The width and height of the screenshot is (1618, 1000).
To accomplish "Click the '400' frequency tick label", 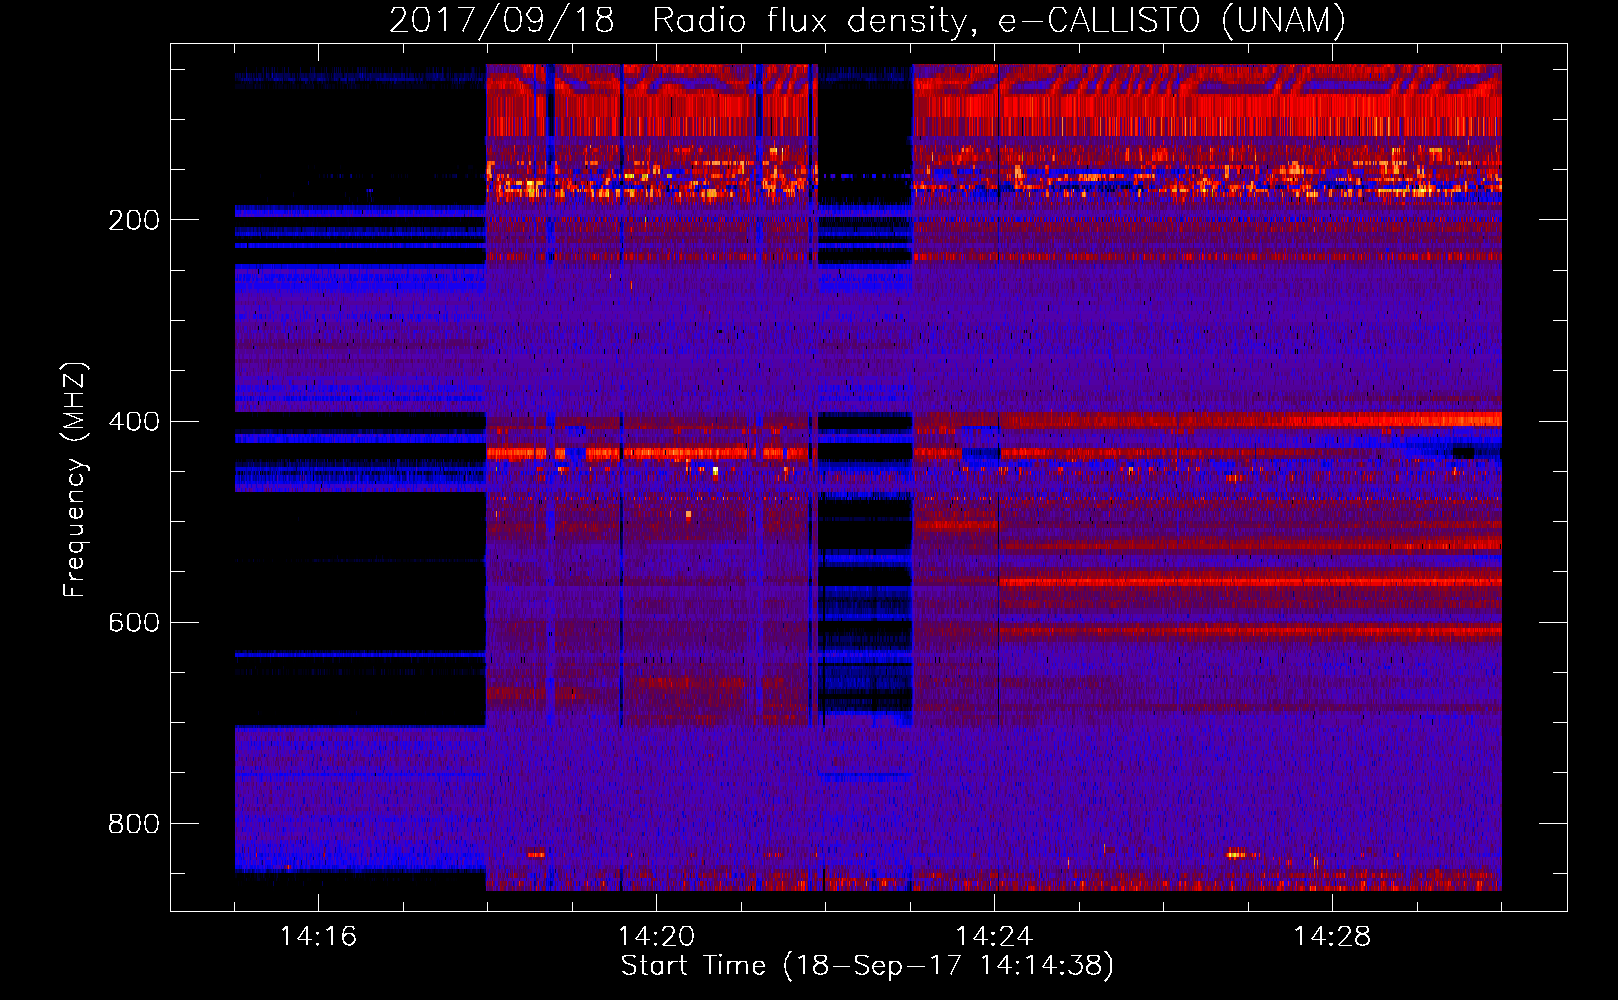I will point(133,421).
